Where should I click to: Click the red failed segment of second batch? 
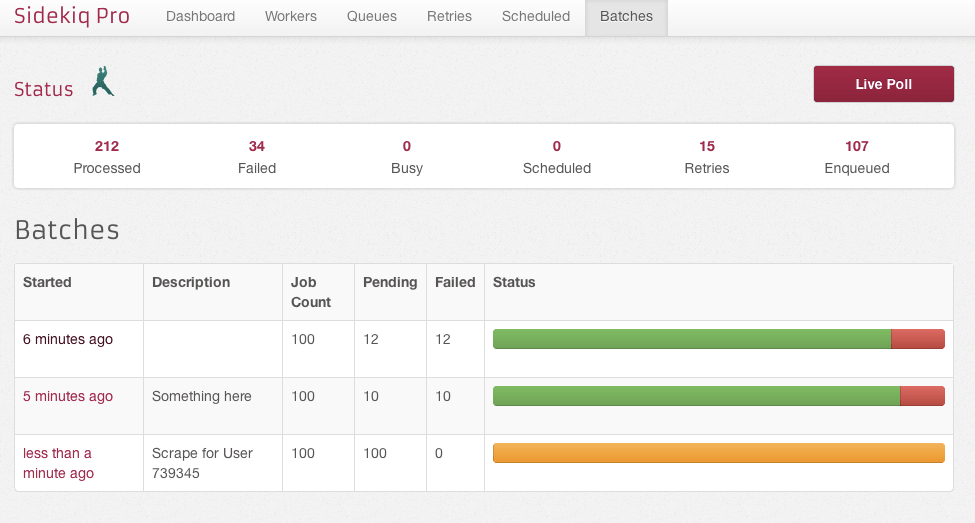click(922, 396)
